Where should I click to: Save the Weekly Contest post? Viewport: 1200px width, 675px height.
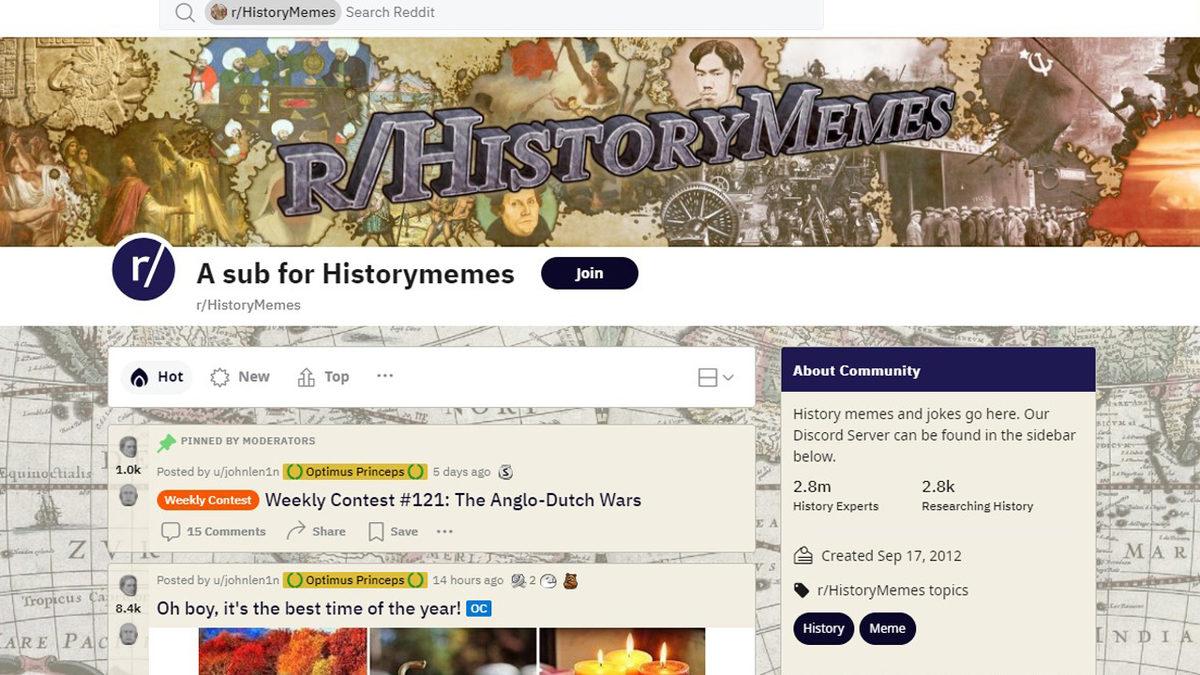point(393,531)
